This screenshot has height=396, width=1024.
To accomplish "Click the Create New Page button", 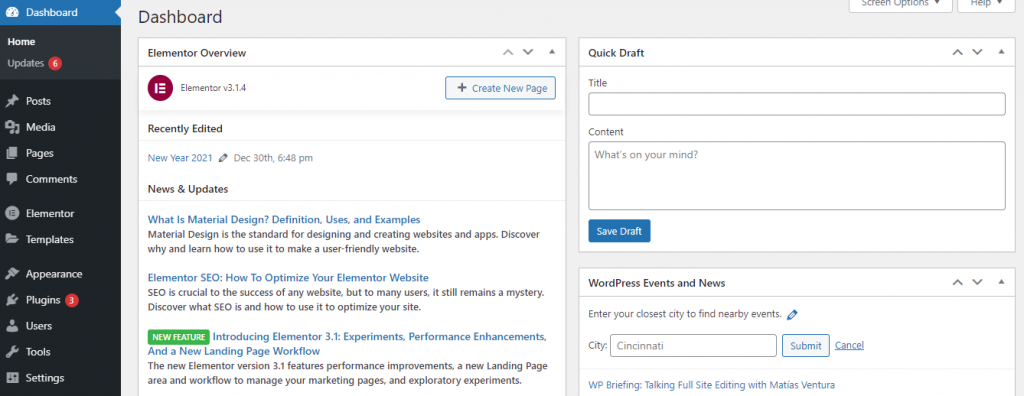I will (x=500, y=88).
